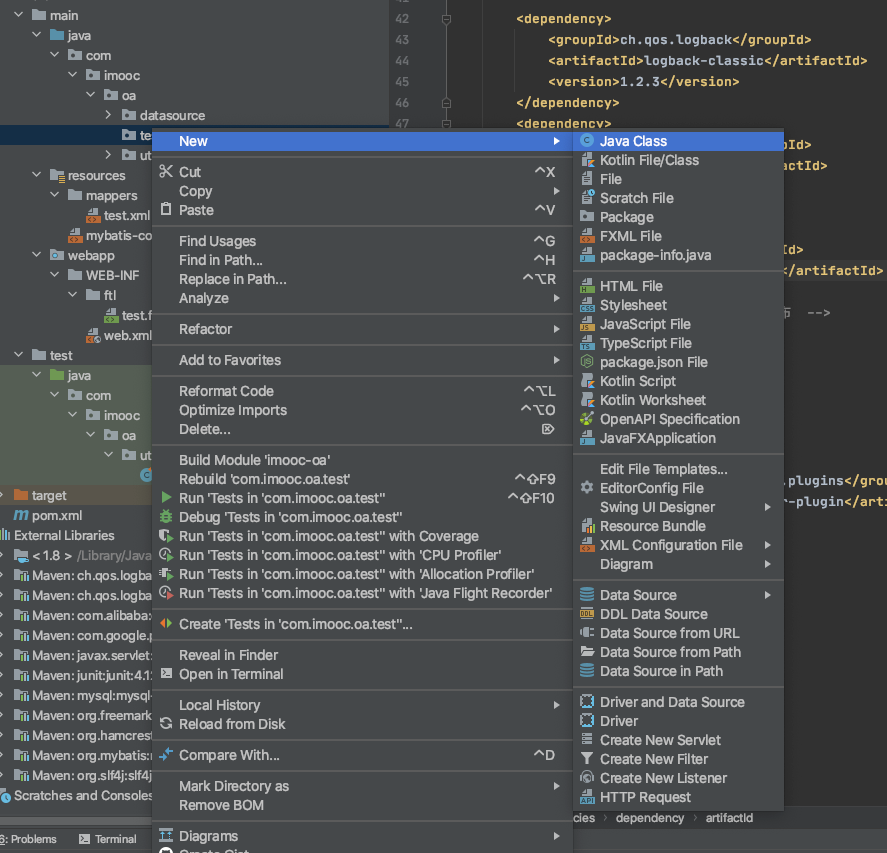
Task: Select Java Class from the New submenu
Action: coord(678,141)
